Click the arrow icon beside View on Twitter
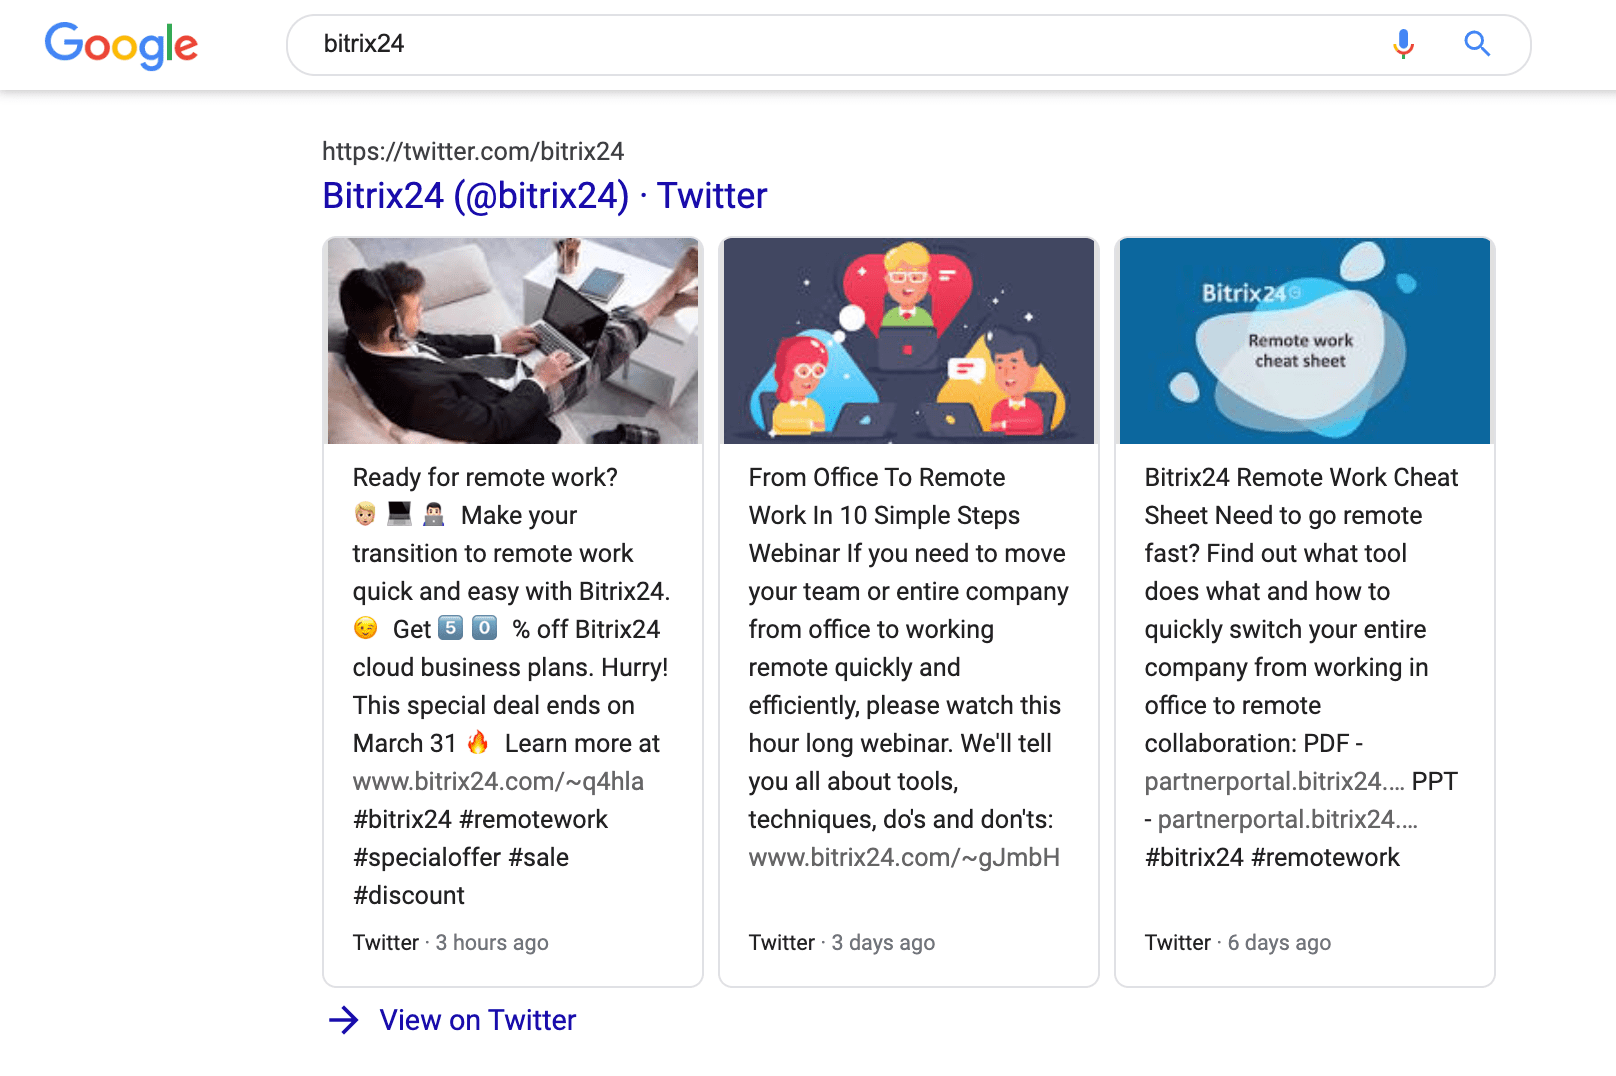The image size is (1616, 1076). click(343, 1020)
